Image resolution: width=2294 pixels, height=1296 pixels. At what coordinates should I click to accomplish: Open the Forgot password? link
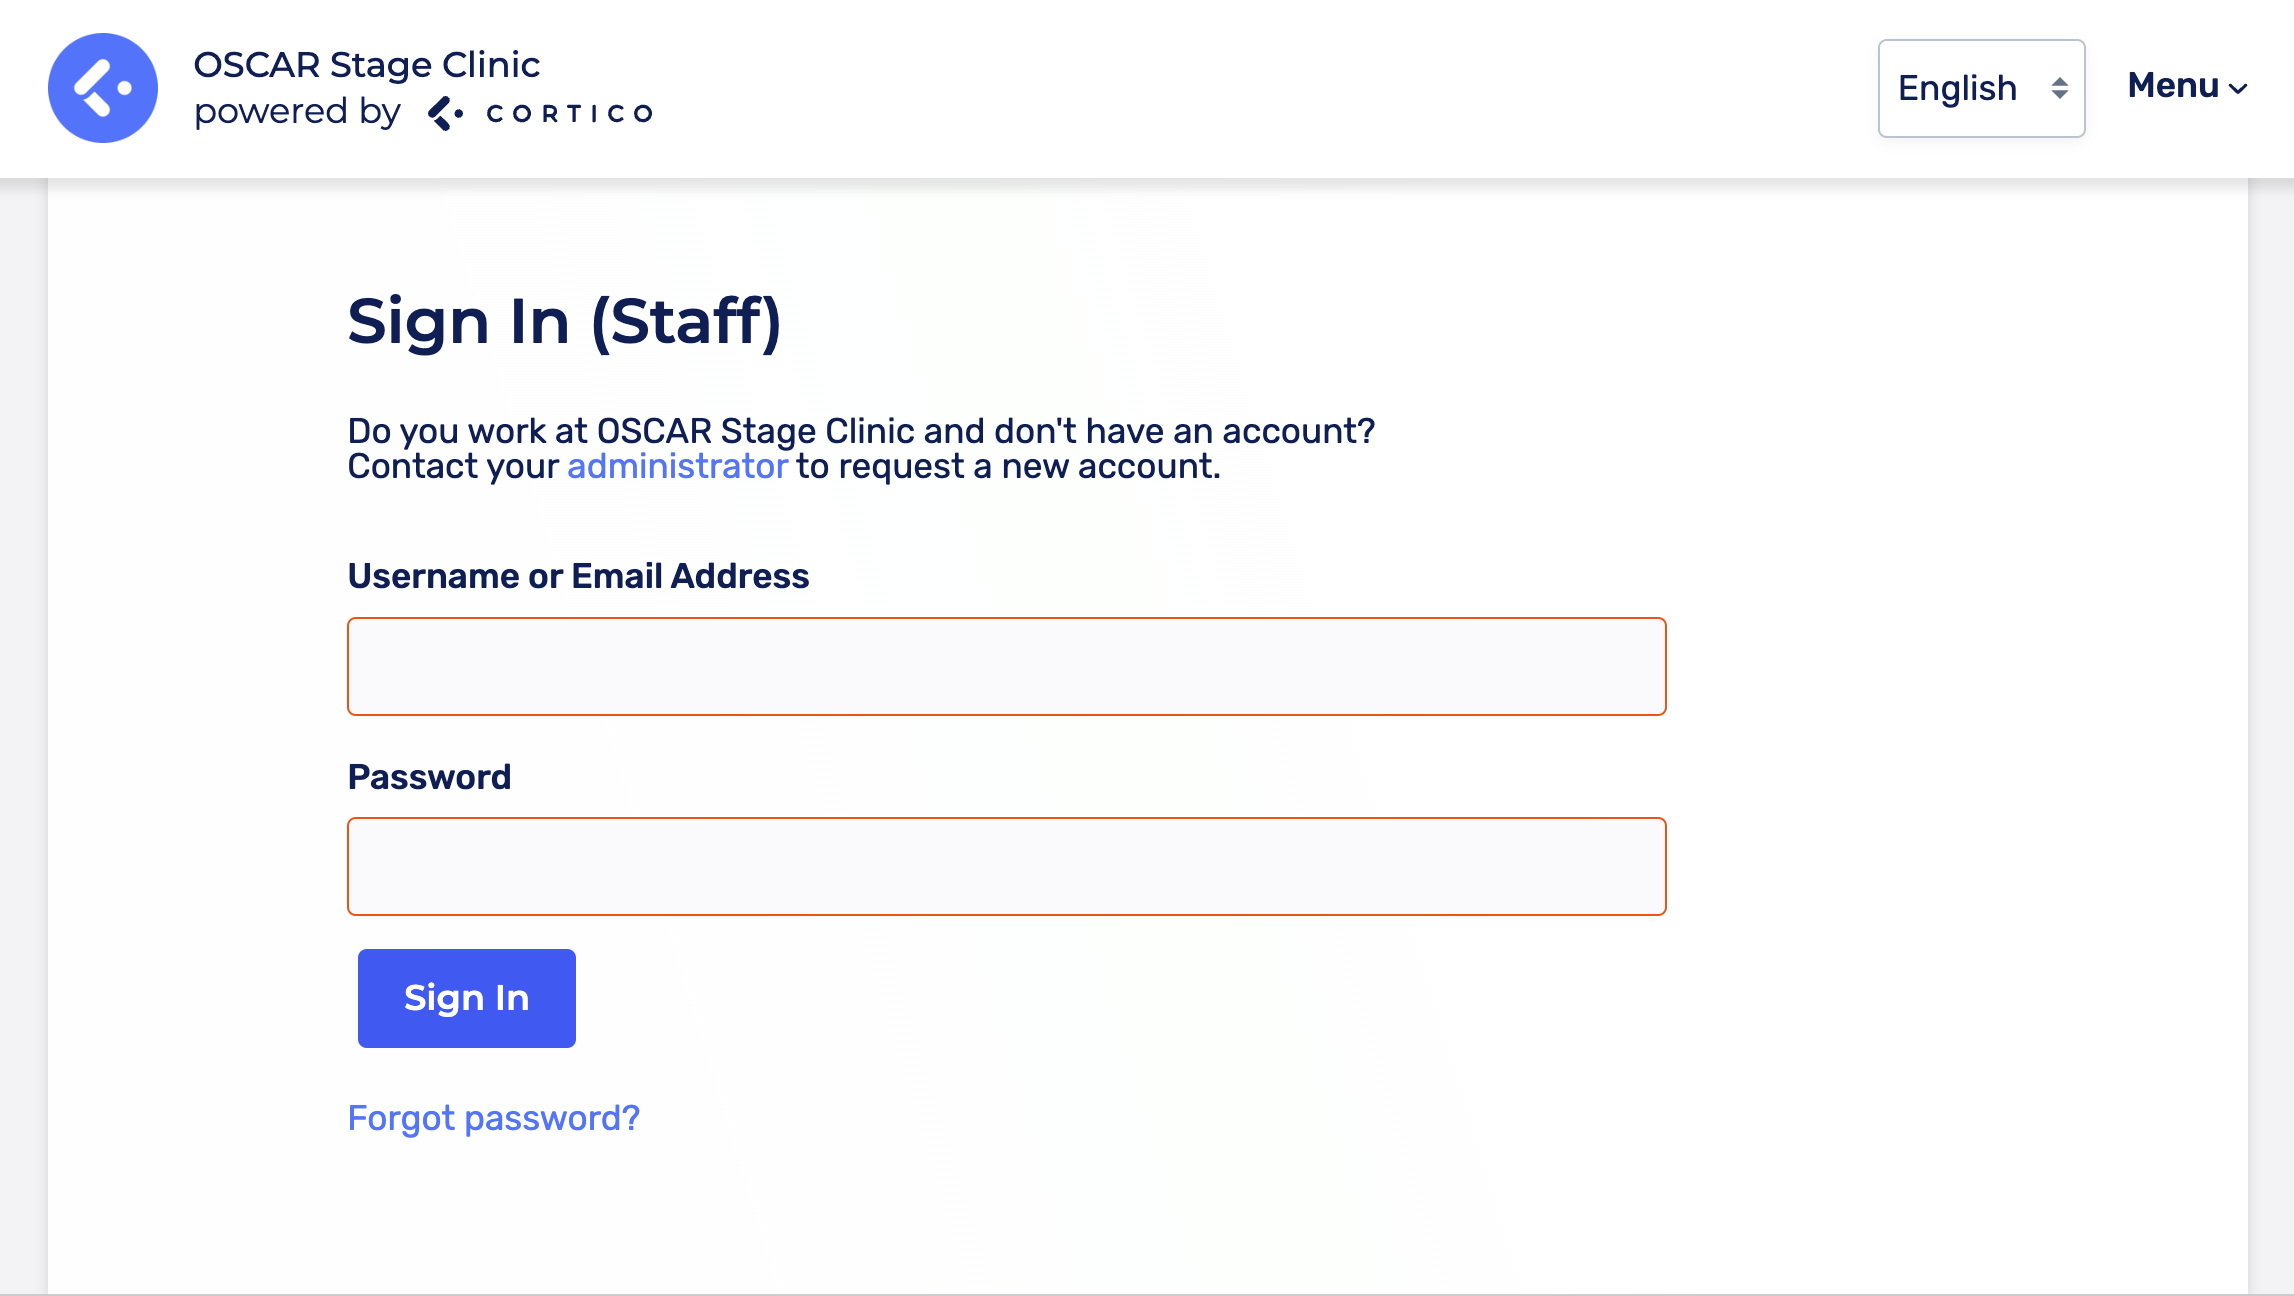pos(493,1117)
